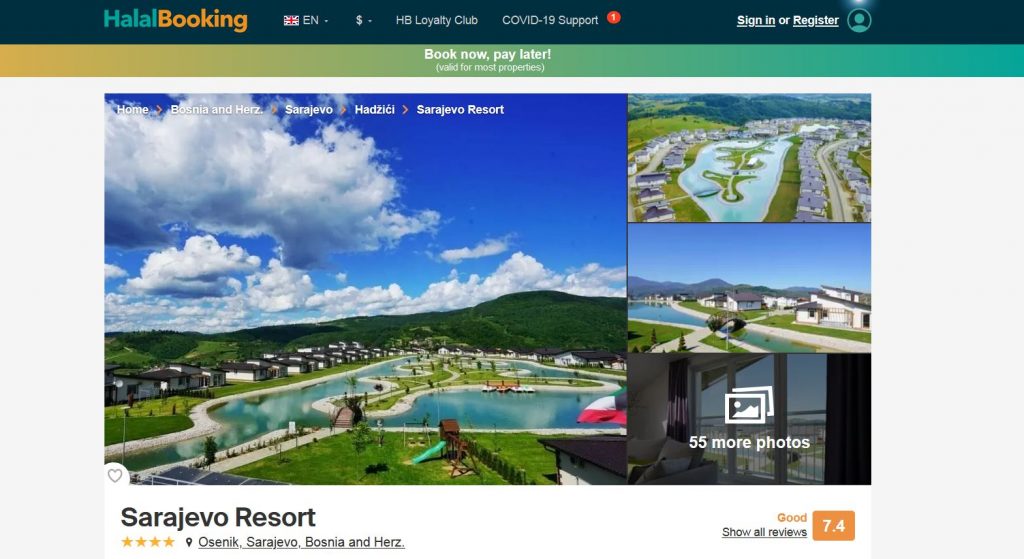Click the Register link
The height and width of the screenshot is (559, 1024).
[x=816, y=20]
